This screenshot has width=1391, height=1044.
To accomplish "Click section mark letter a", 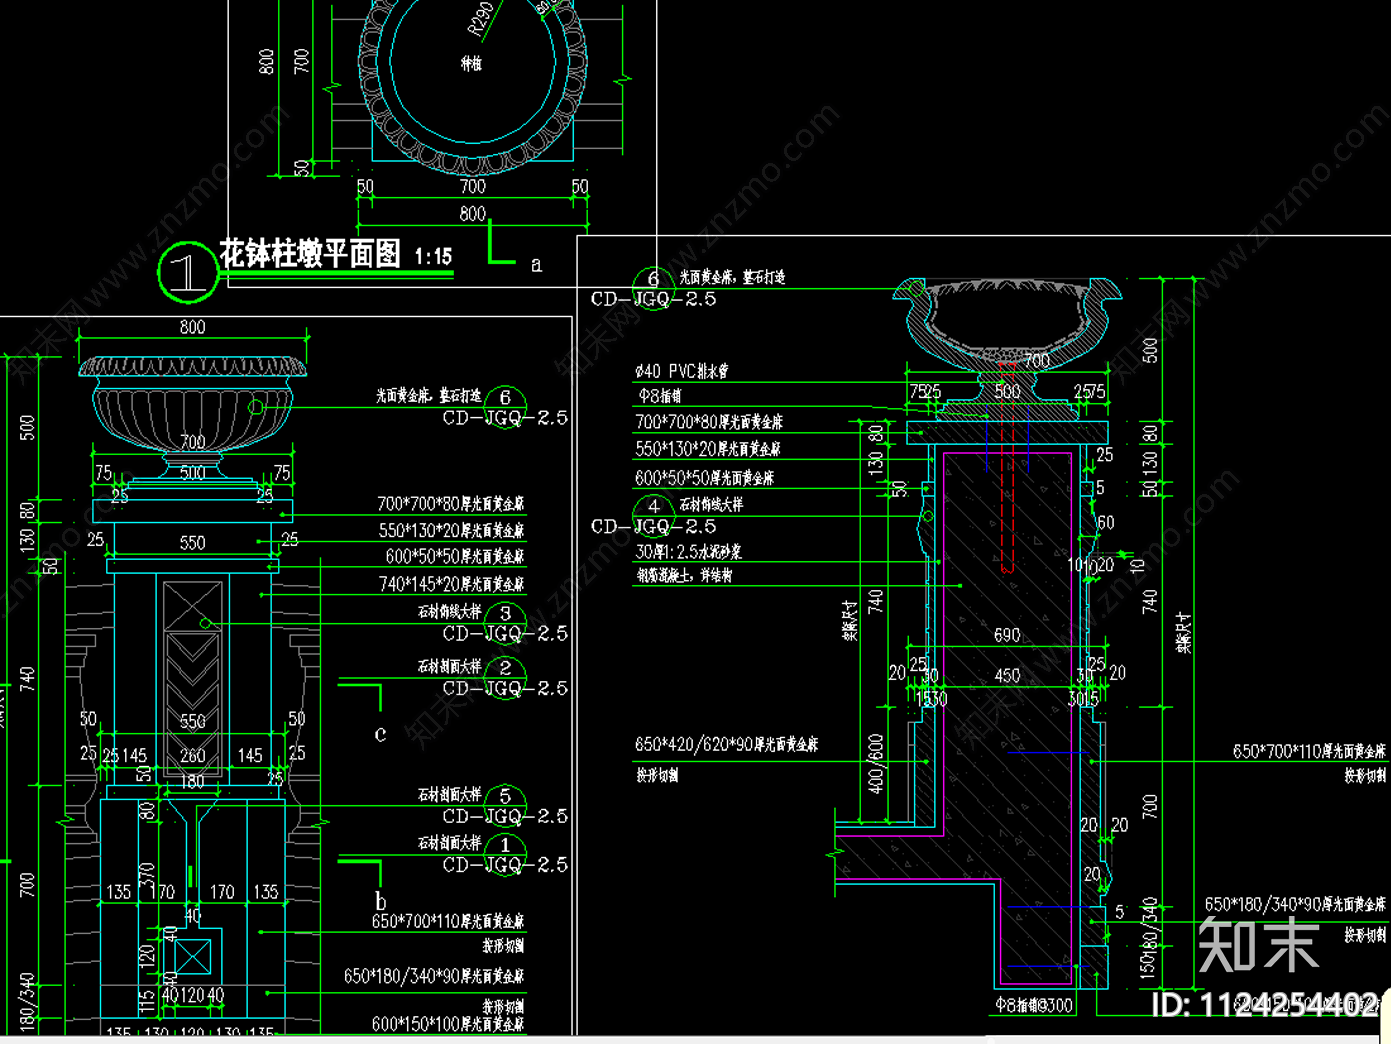I will point(536,265).
